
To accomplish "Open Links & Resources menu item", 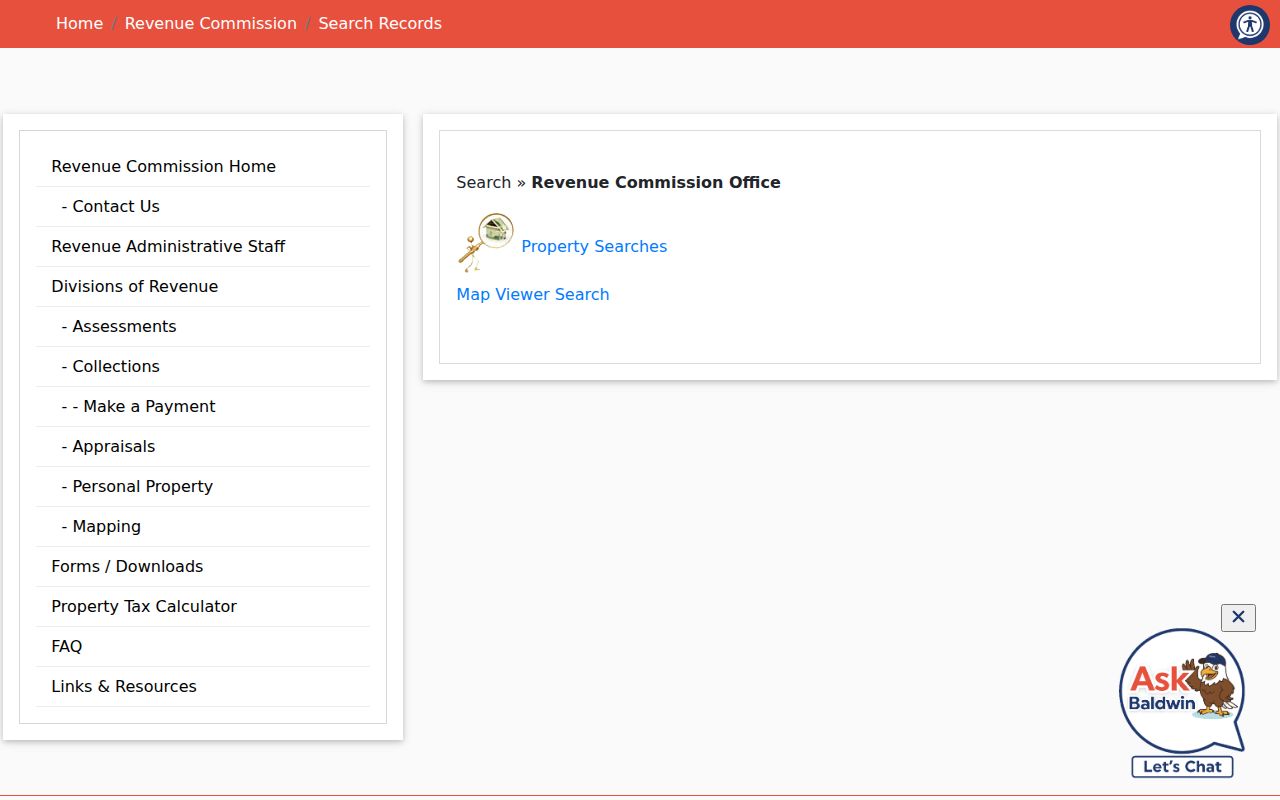I will point(203,686).
